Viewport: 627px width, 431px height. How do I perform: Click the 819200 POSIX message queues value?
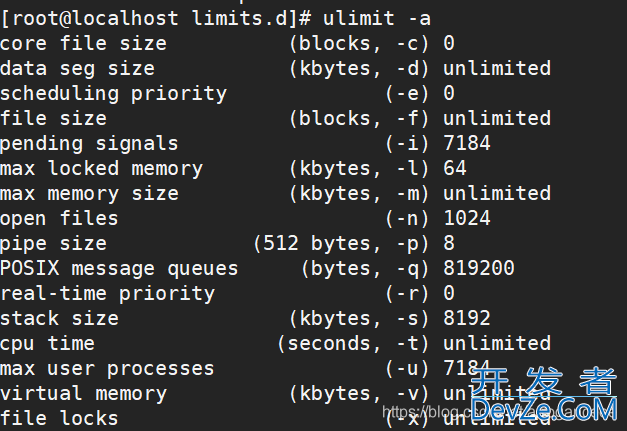tap(479, 268)
